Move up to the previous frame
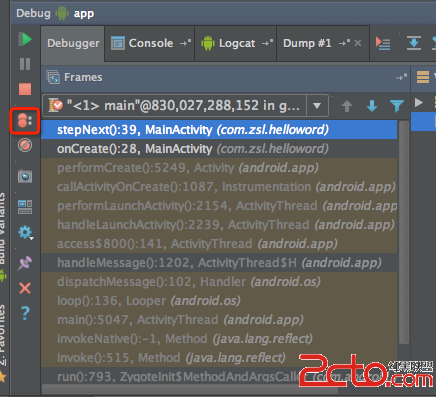This screenshot has height=397, width=436. click(347, 106)
